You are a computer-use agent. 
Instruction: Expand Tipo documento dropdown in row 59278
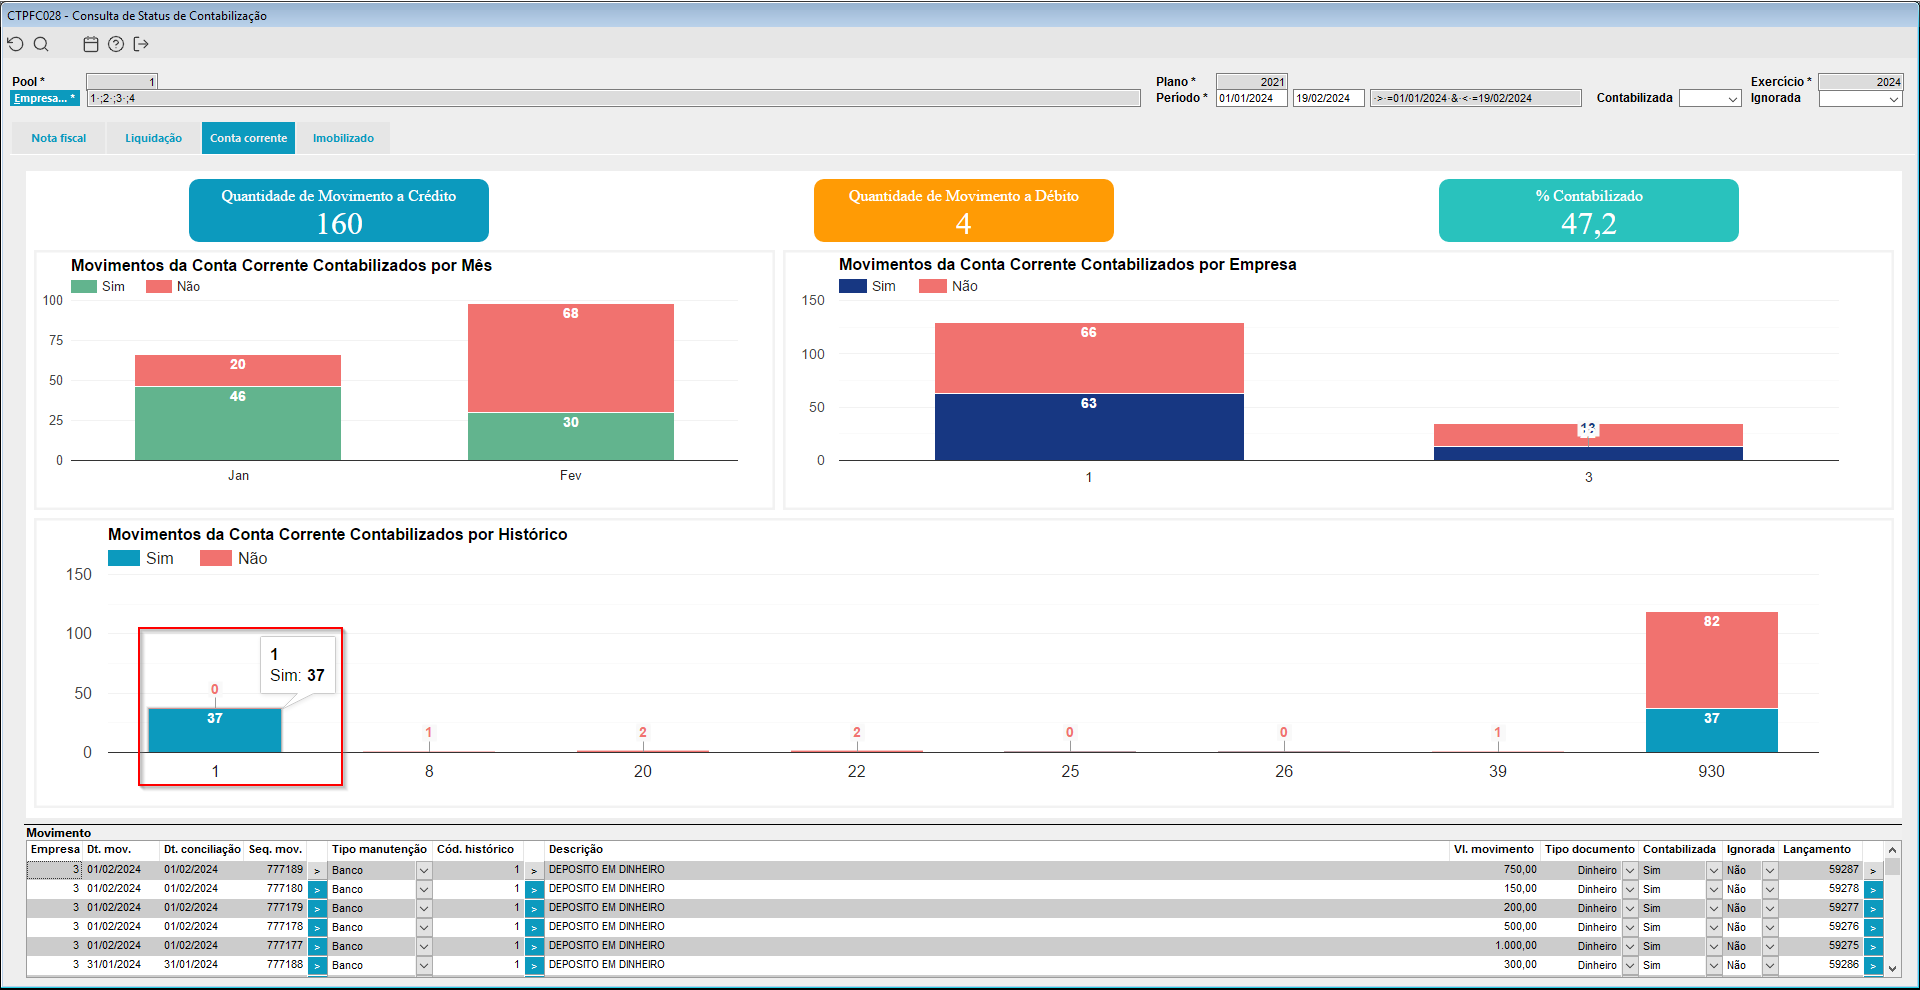click(1630, 889)
